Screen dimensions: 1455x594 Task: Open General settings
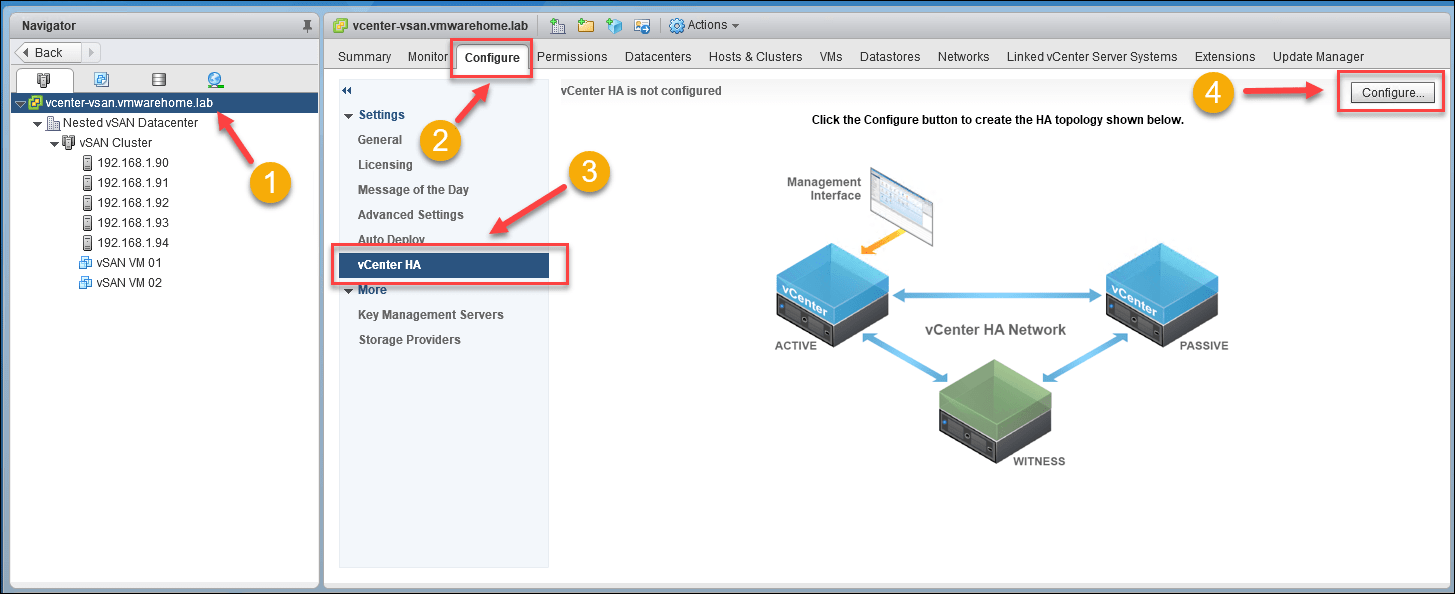click(x=380, y=140)
